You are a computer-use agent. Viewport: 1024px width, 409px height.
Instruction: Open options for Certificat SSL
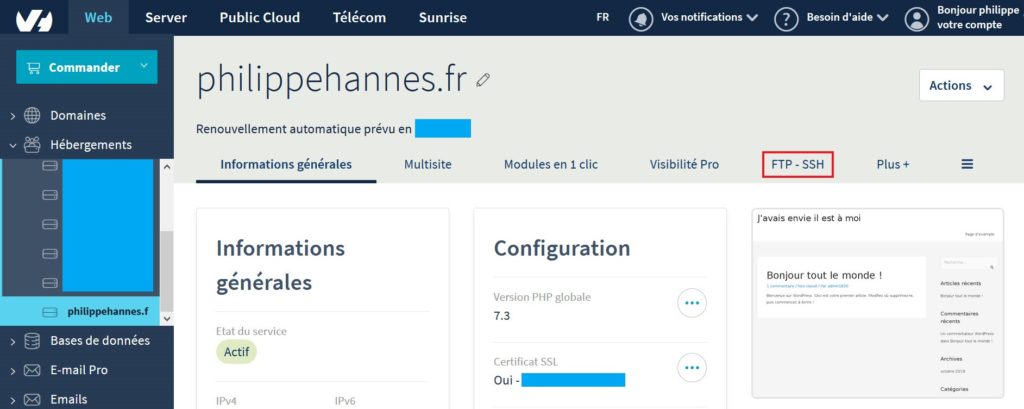pyautogui.click(x=692, y=368)
